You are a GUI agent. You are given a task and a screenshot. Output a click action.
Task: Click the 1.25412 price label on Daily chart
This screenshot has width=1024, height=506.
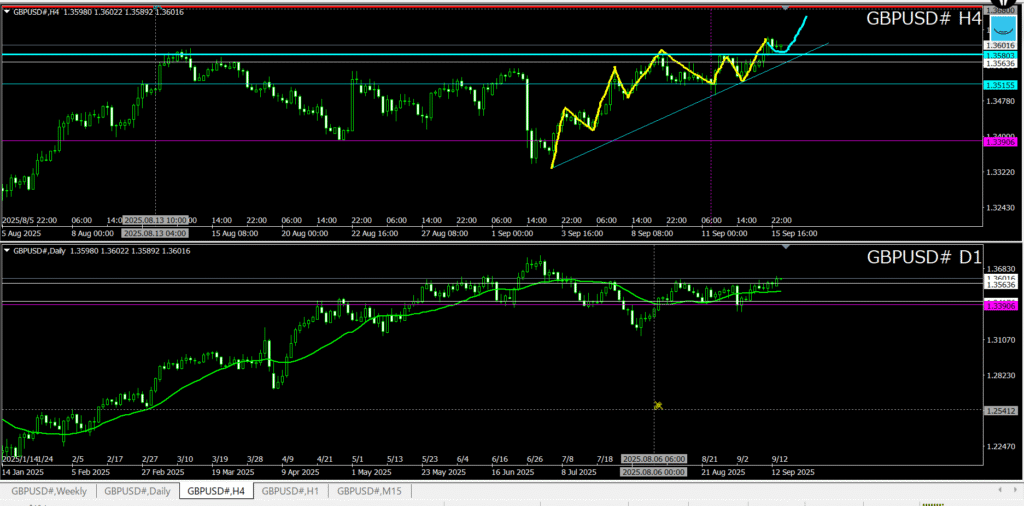(1000, 411)
